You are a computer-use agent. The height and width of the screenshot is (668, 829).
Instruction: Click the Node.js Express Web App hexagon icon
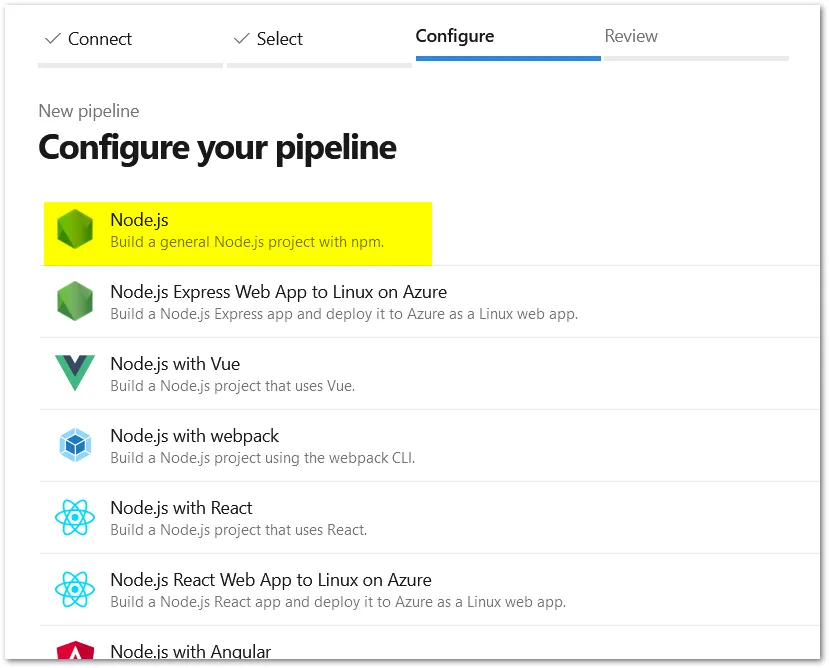(75, 301)
